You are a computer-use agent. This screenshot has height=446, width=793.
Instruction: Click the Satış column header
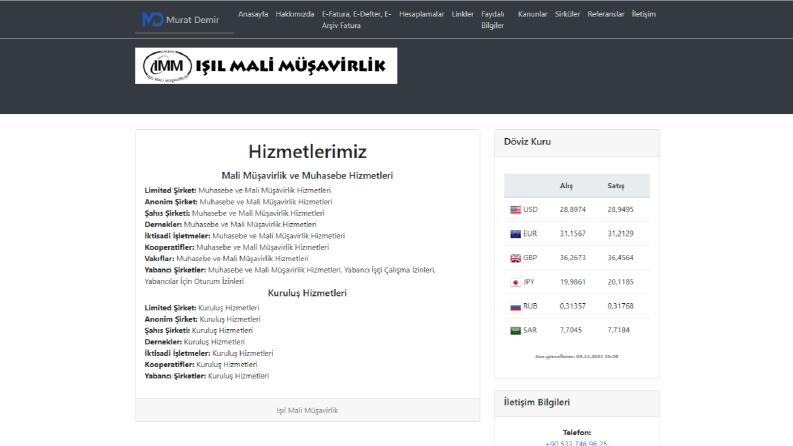tap(615, 186)
